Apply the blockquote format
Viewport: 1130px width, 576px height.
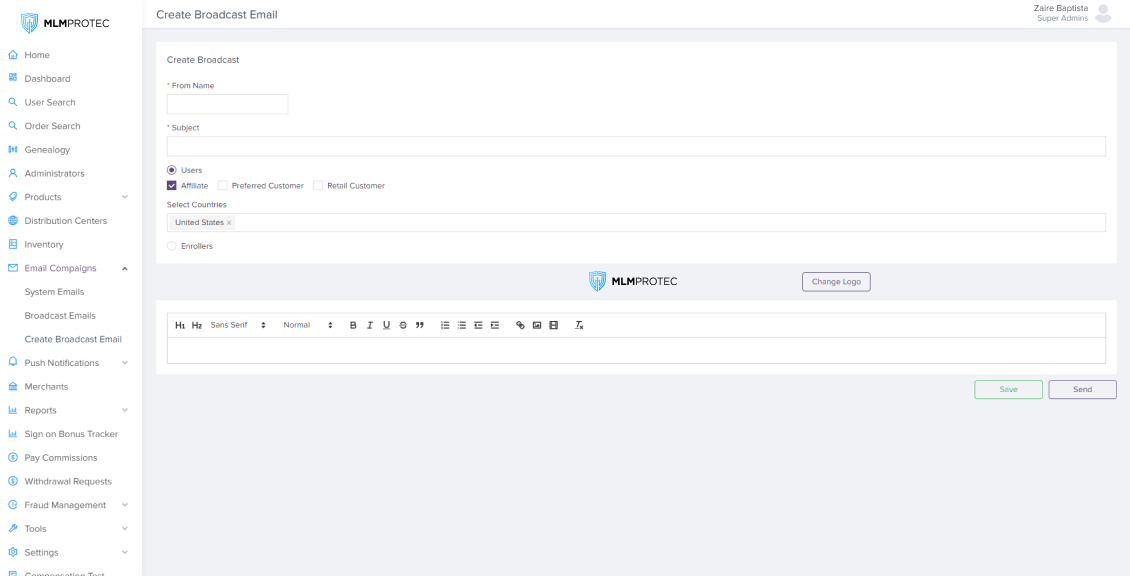pos(420,325)
